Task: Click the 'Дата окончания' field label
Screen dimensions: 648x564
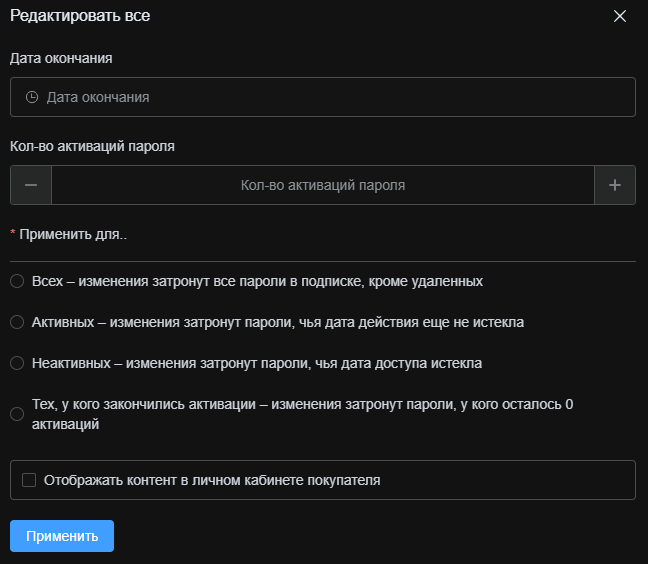Action: pos(61,58)
